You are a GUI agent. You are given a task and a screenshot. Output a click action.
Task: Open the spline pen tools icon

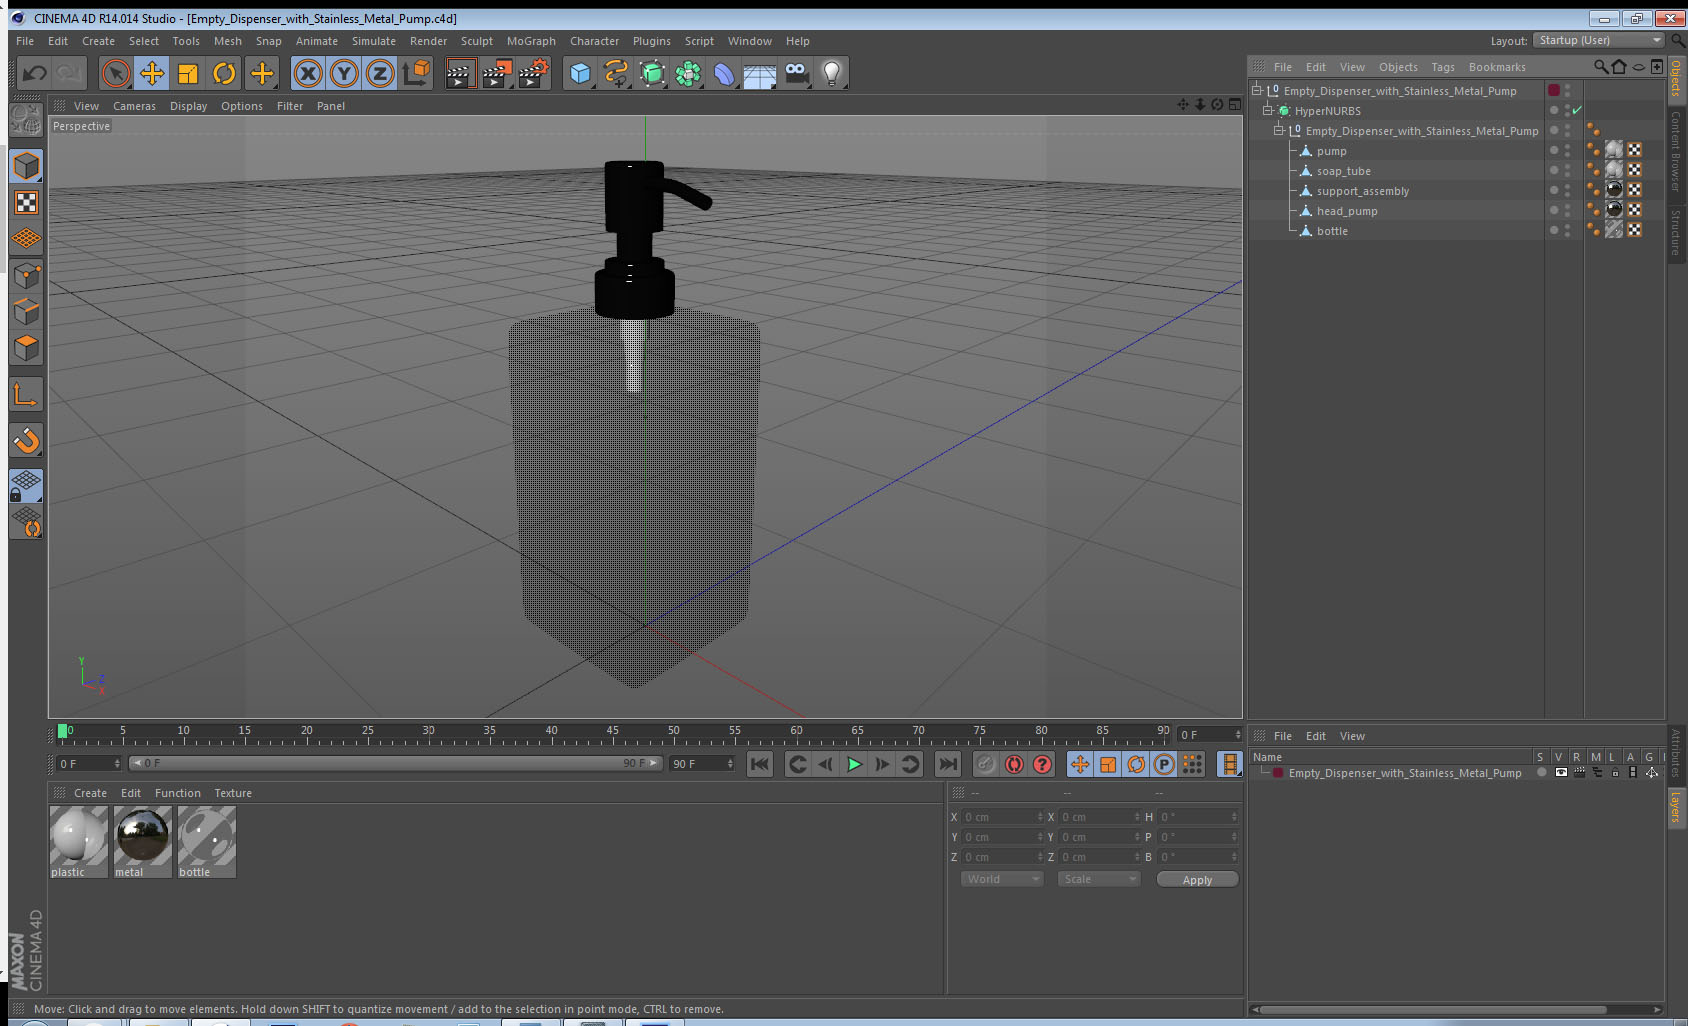click(x=616, y=73)
